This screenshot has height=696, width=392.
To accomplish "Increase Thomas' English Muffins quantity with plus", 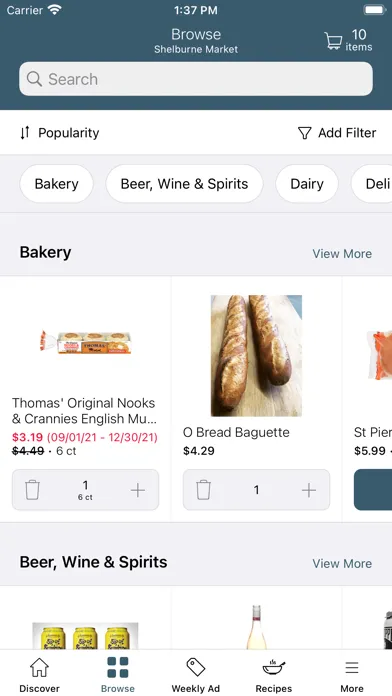I will click(x=138, y=490).
